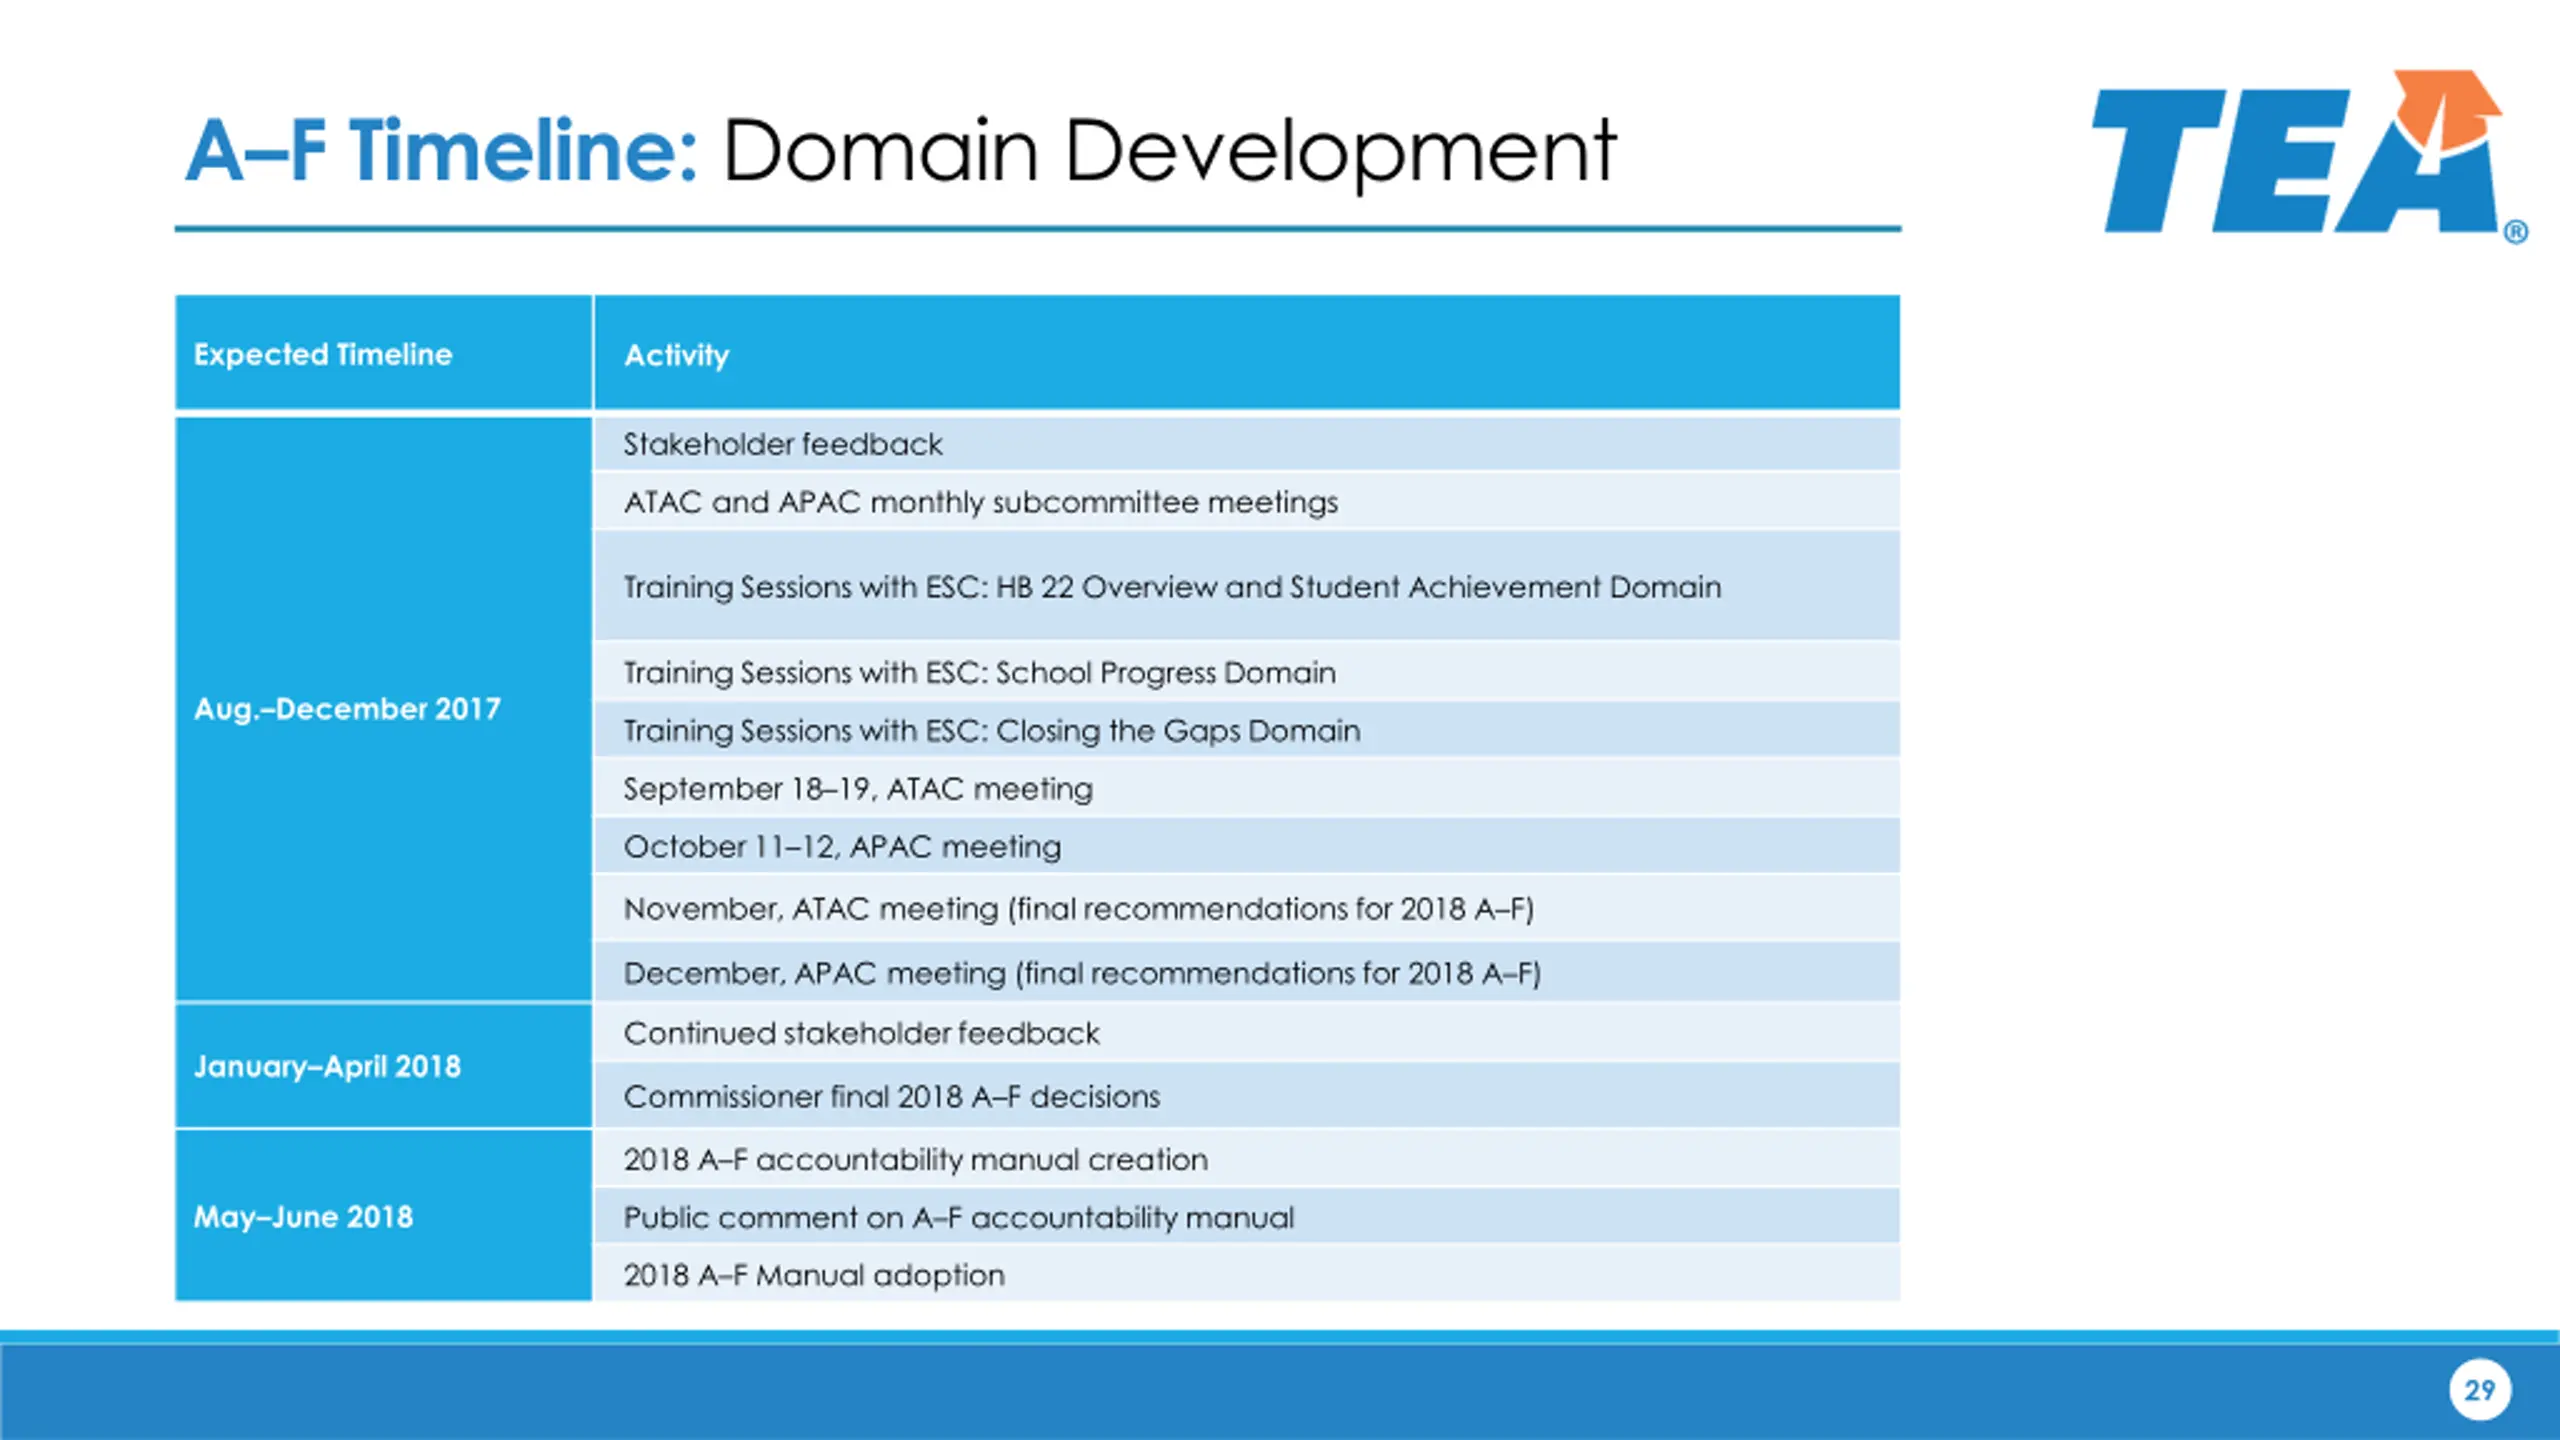Click 'Public comment on A–F accountability manual' row

click(x=1247, y=1217)
